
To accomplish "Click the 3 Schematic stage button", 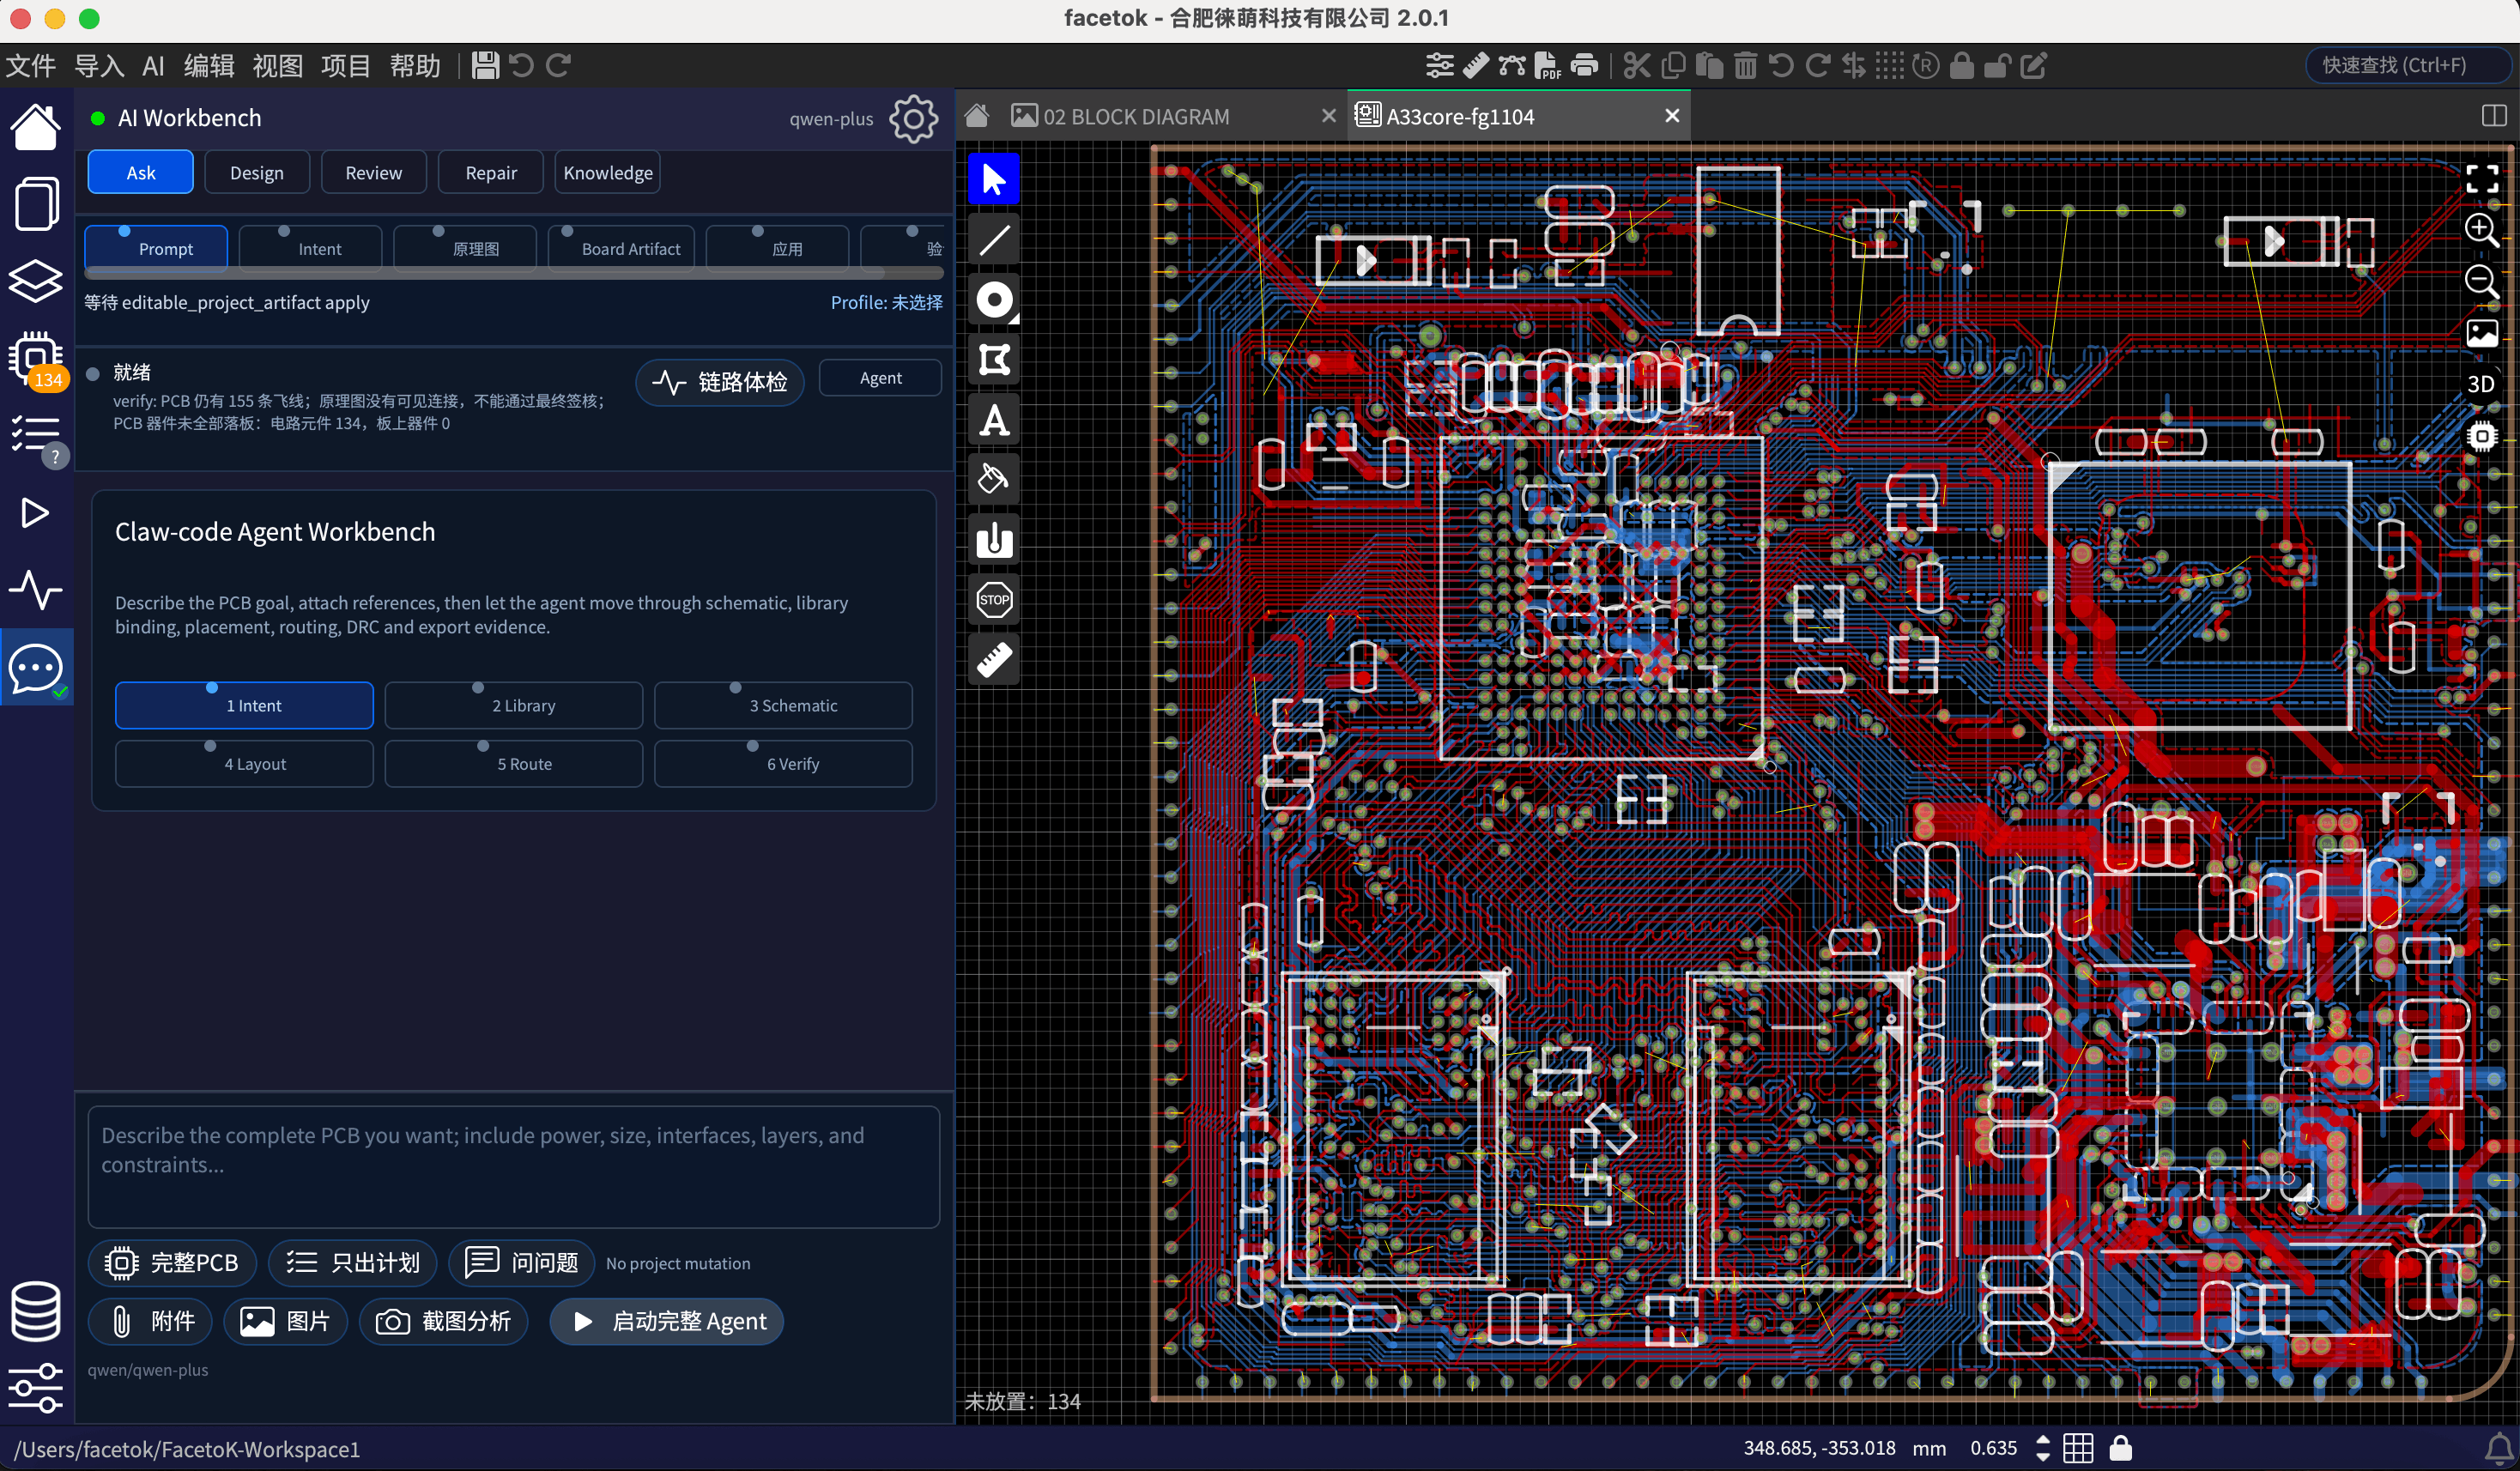I will pos(783,705).
